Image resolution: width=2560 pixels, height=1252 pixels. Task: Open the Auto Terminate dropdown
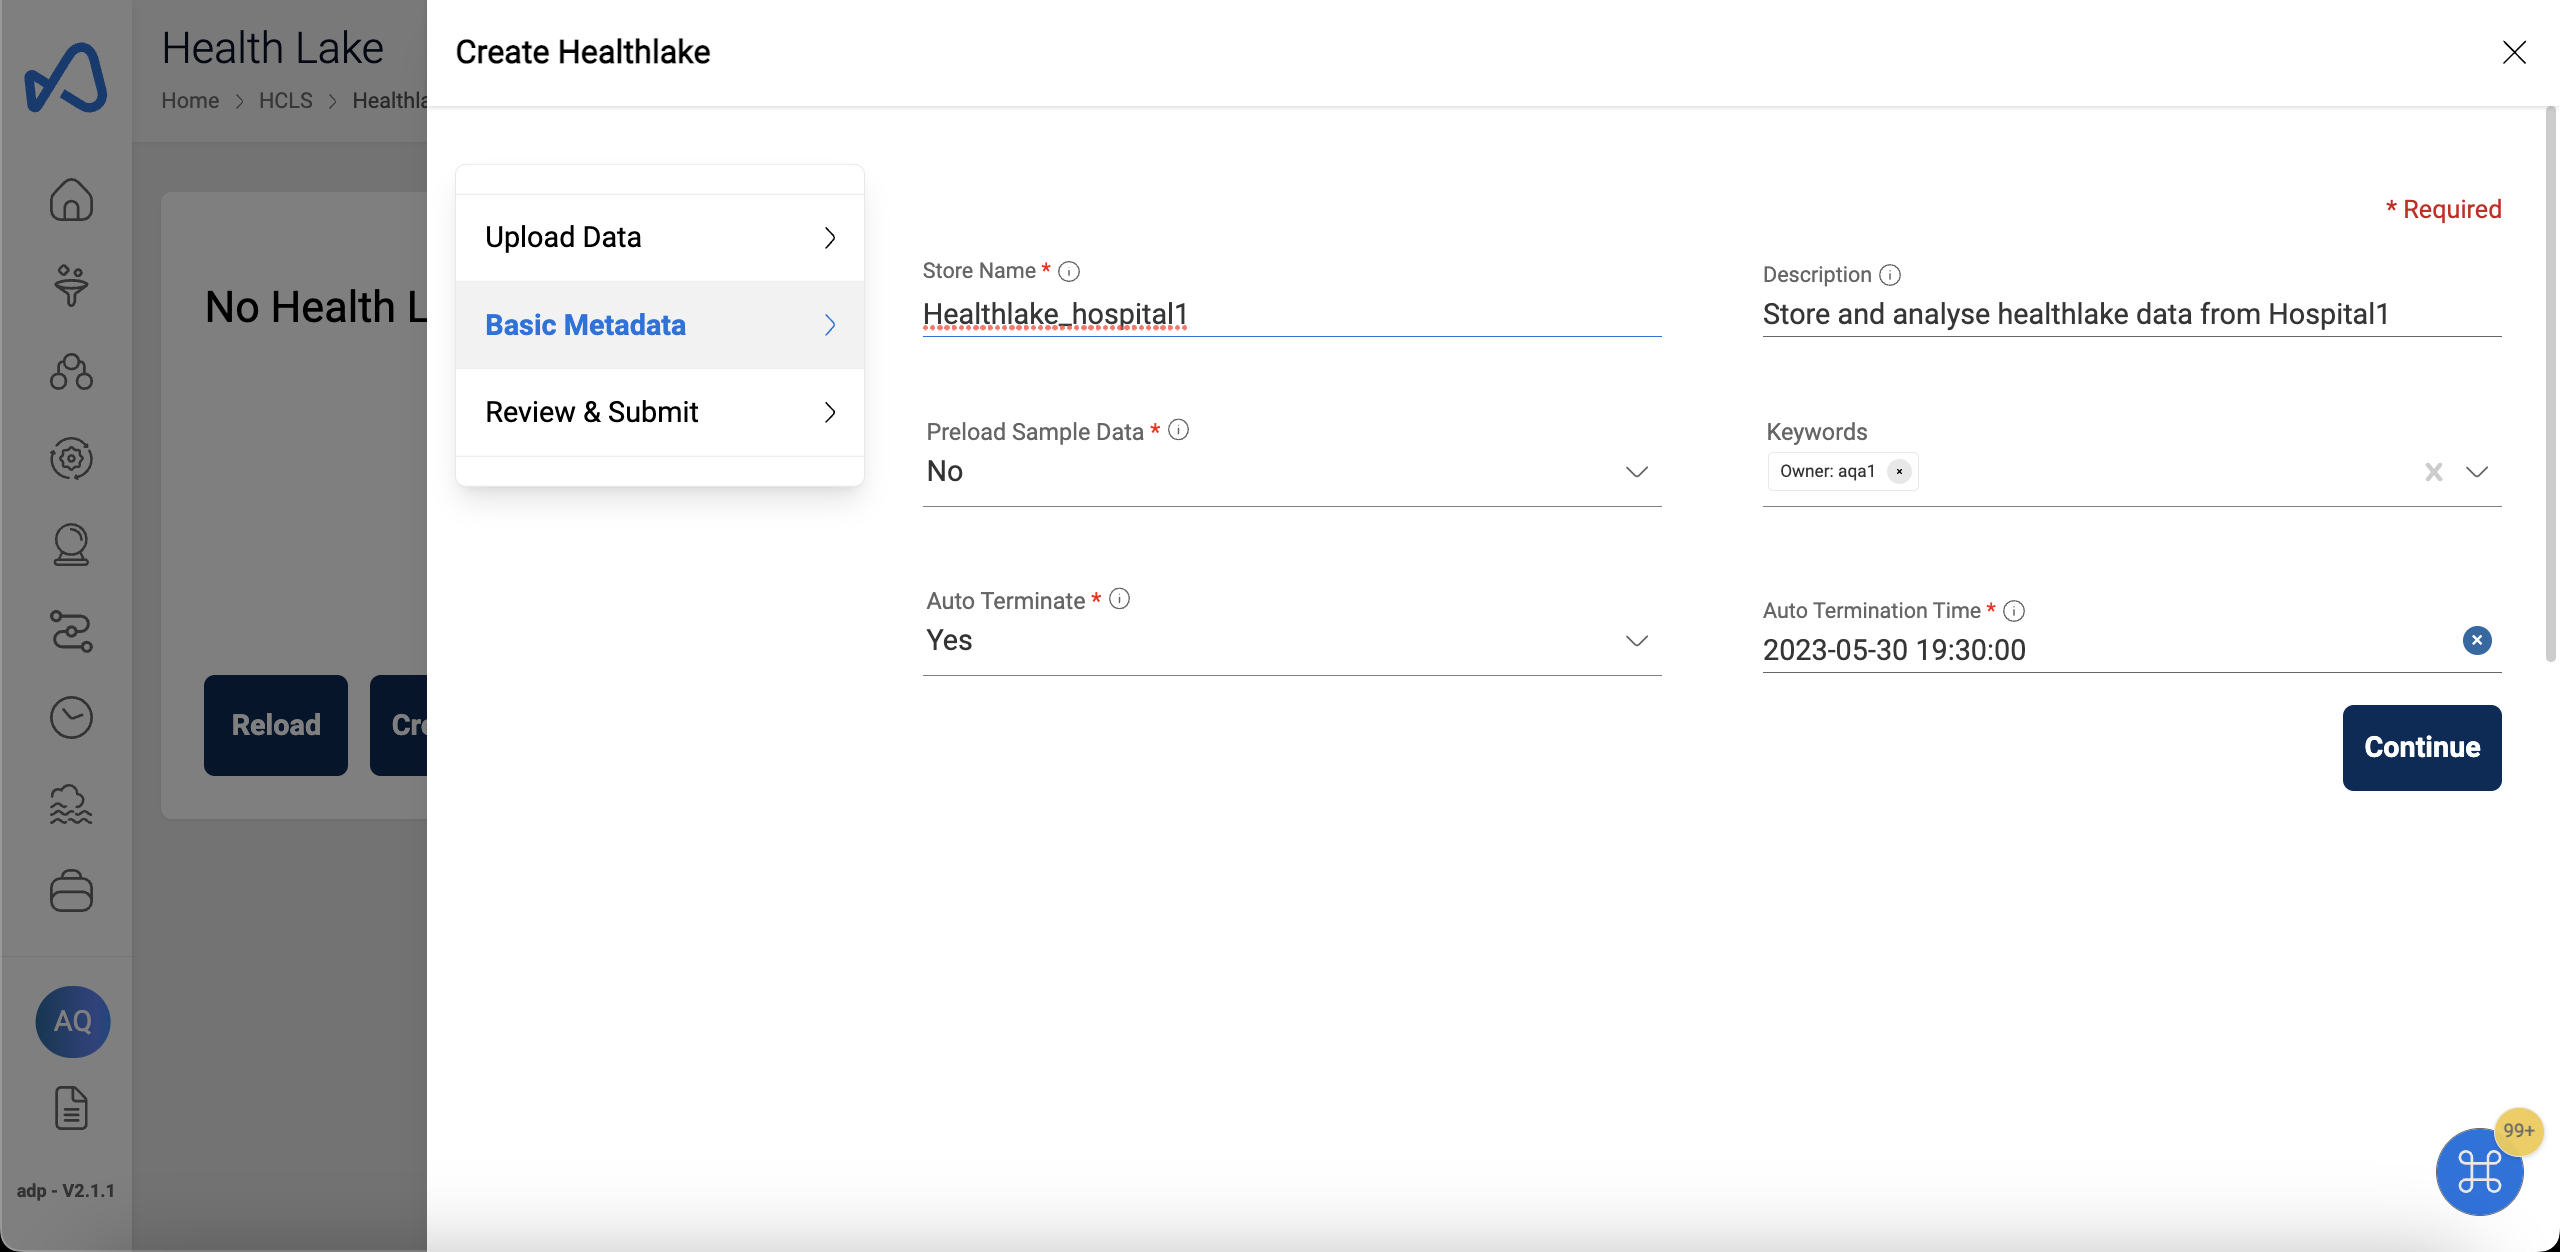(x=1292, y=640)
